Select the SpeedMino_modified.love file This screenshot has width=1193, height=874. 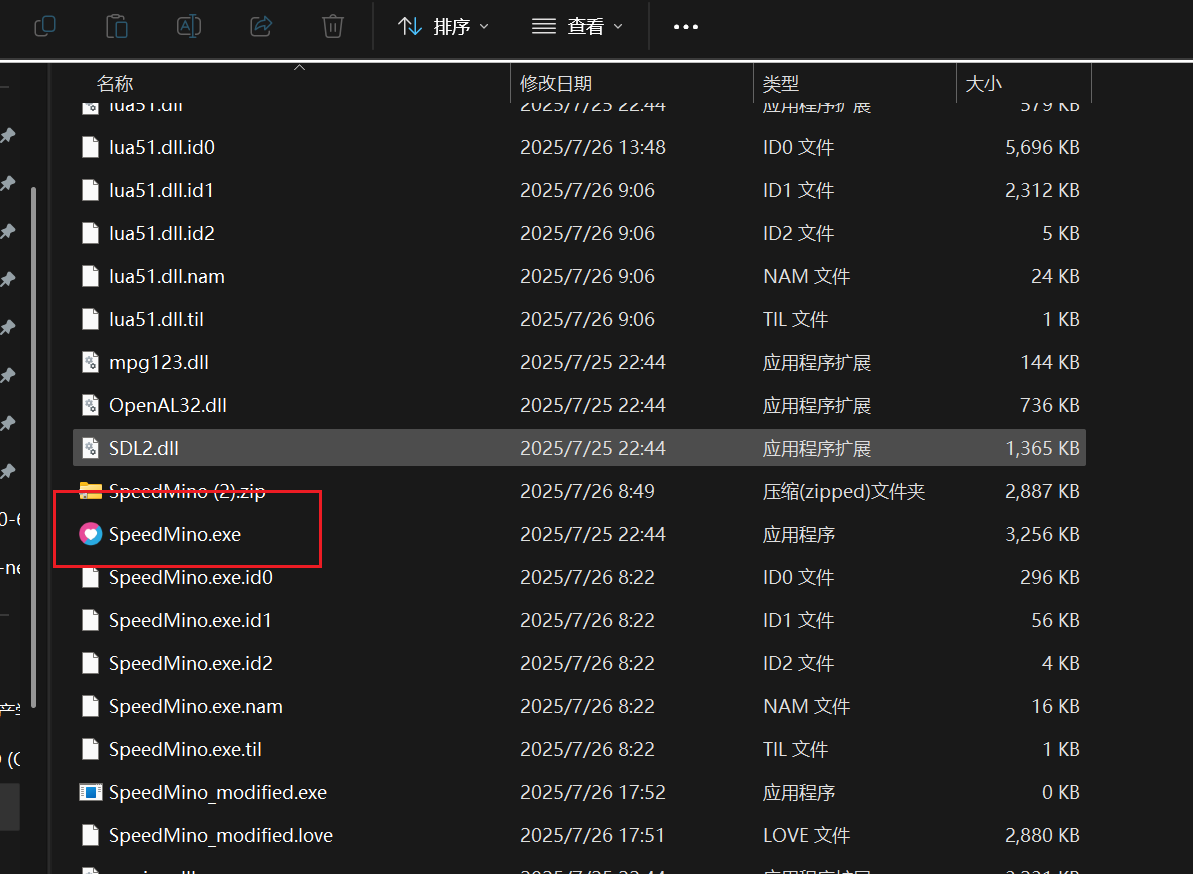pyautogui.click(x=220, y=835)
